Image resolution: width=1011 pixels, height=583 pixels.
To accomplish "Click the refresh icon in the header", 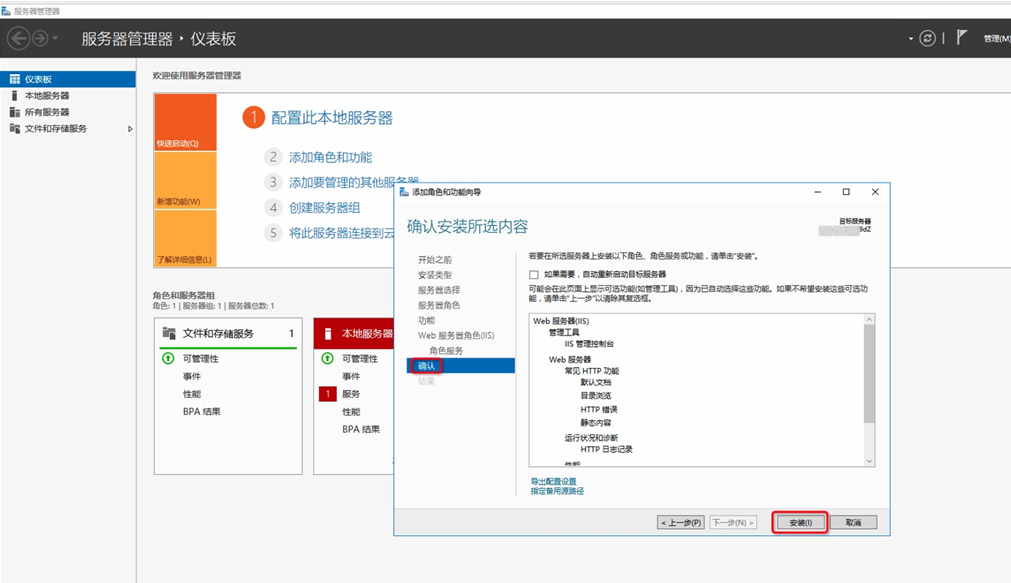I will click(x=928, y=38).
